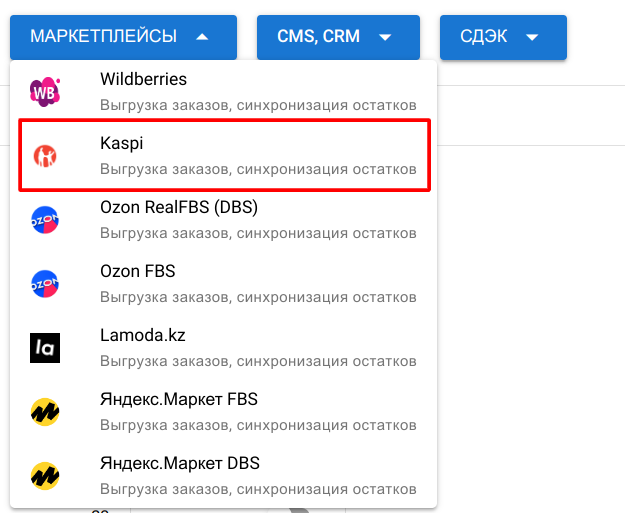This screenshot has height=513, width=625.
Task: Choose Lamoda.kz from the list
Action: (224, 348)
